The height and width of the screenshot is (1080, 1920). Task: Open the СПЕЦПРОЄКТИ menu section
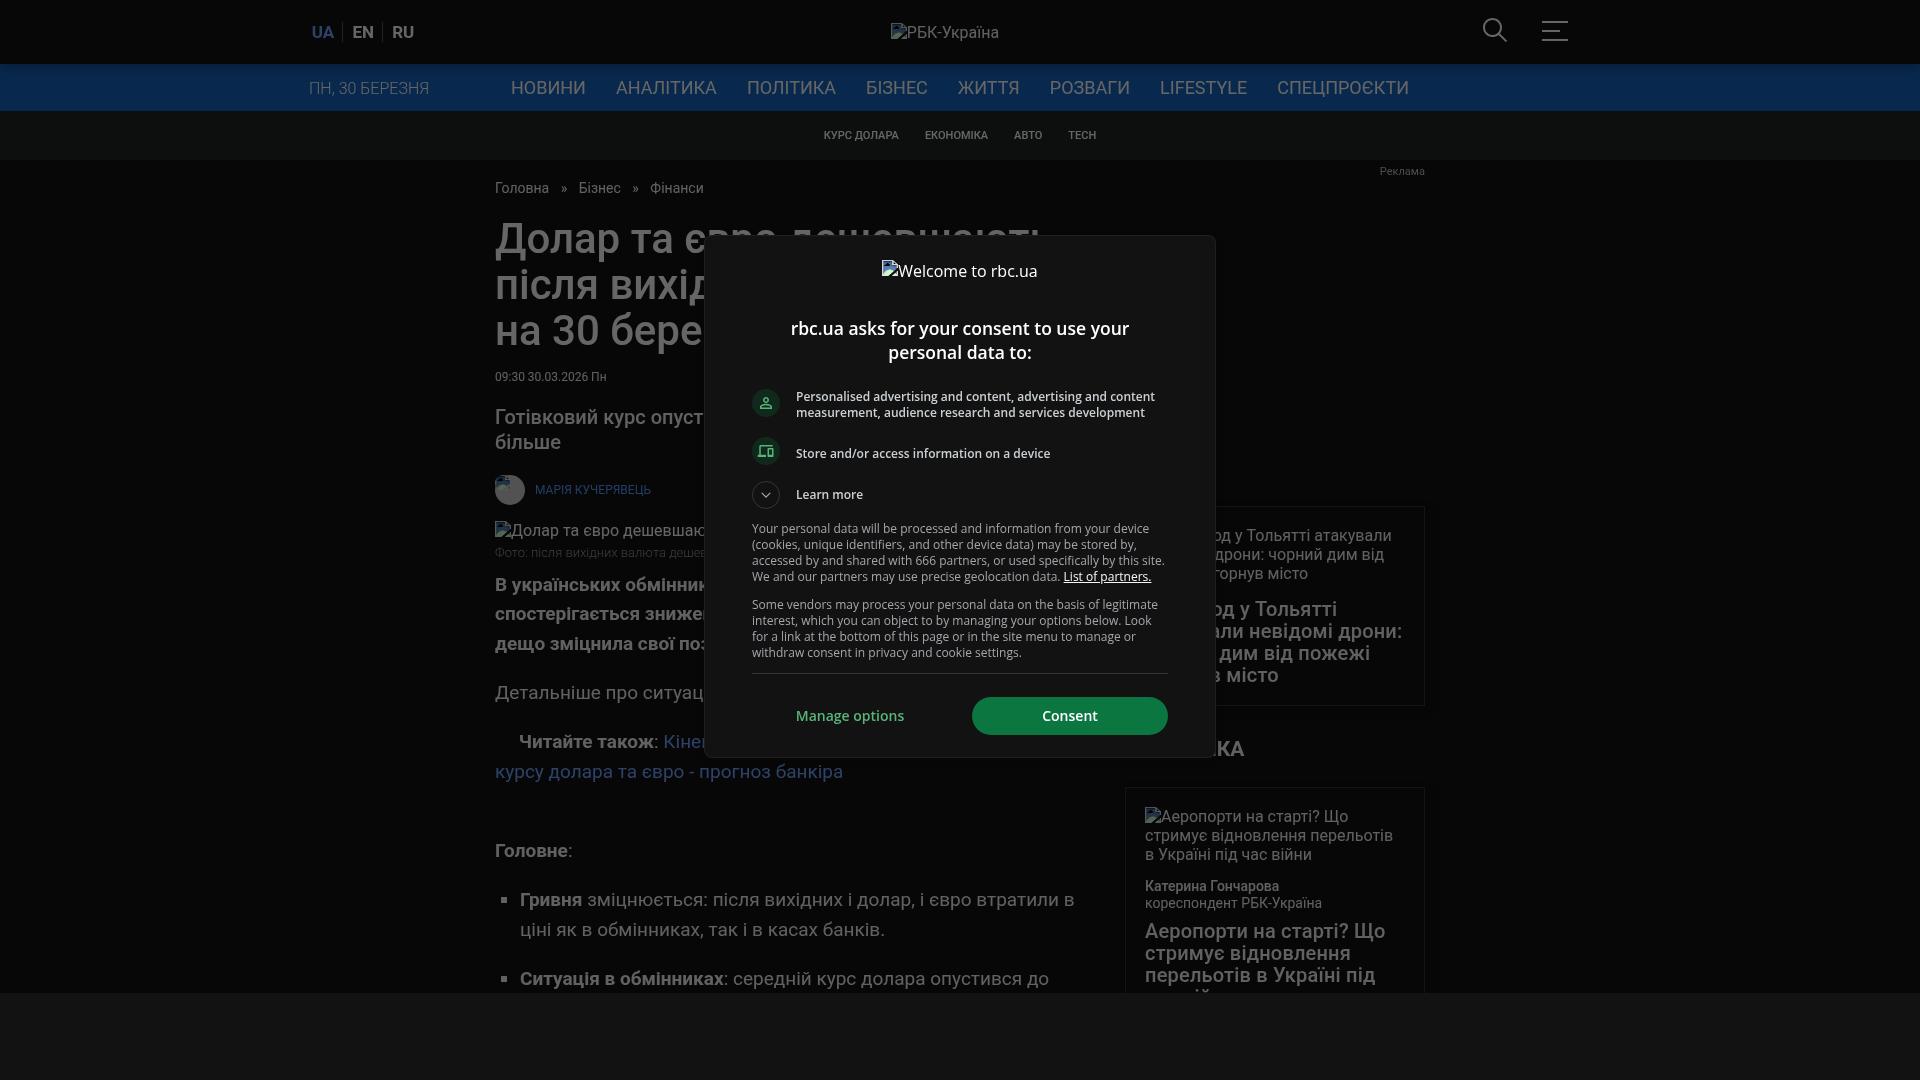click(x=1342, y=88)
